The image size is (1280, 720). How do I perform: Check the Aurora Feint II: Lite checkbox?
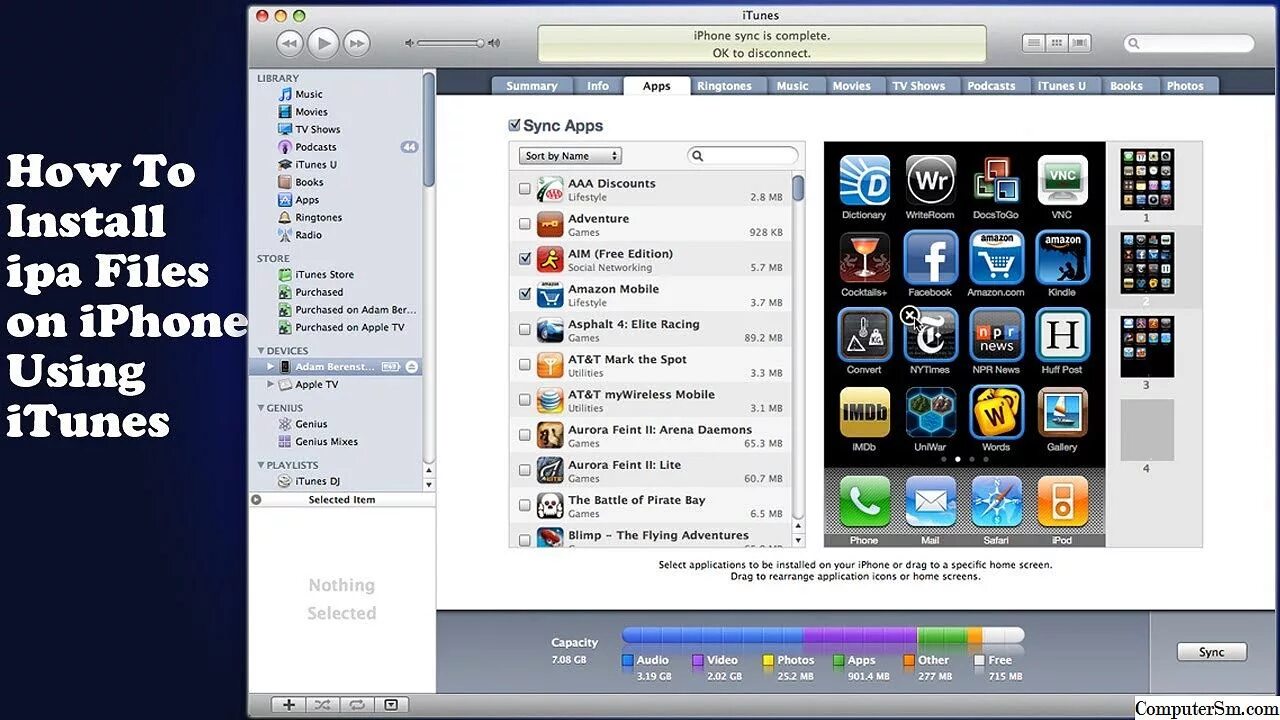(x=525, y=470)
